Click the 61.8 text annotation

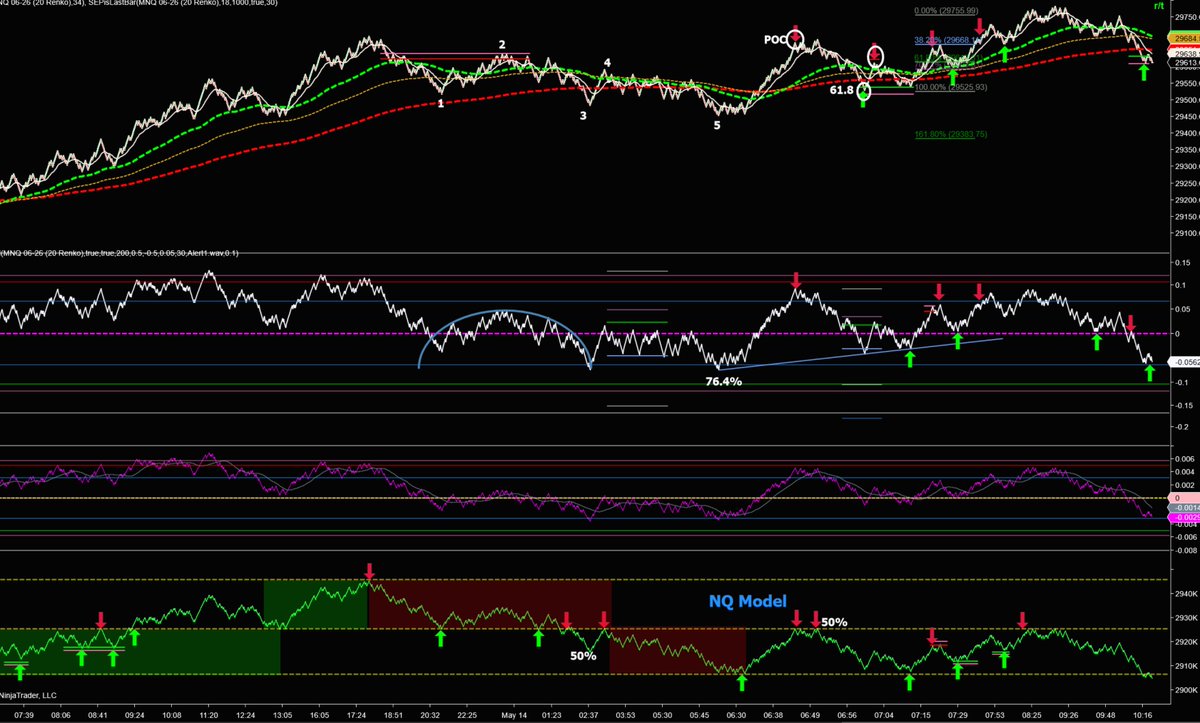point(843,90)
